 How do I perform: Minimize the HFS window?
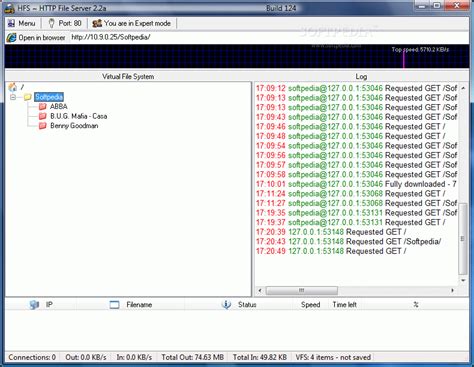[423, 6]
